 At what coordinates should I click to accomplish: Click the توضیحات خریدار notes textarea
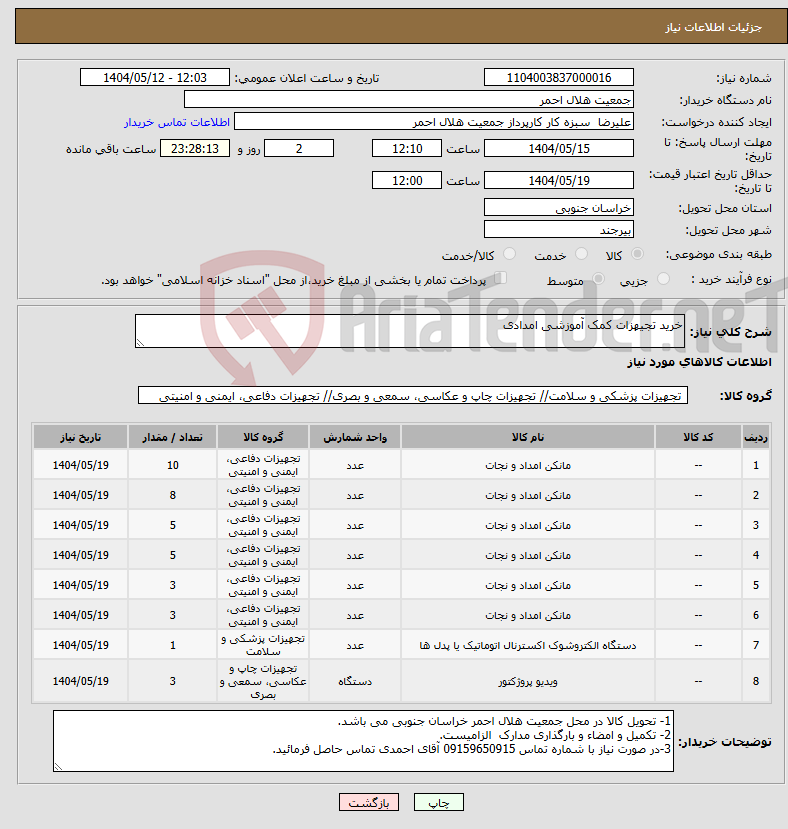click(x=363, y=741)
